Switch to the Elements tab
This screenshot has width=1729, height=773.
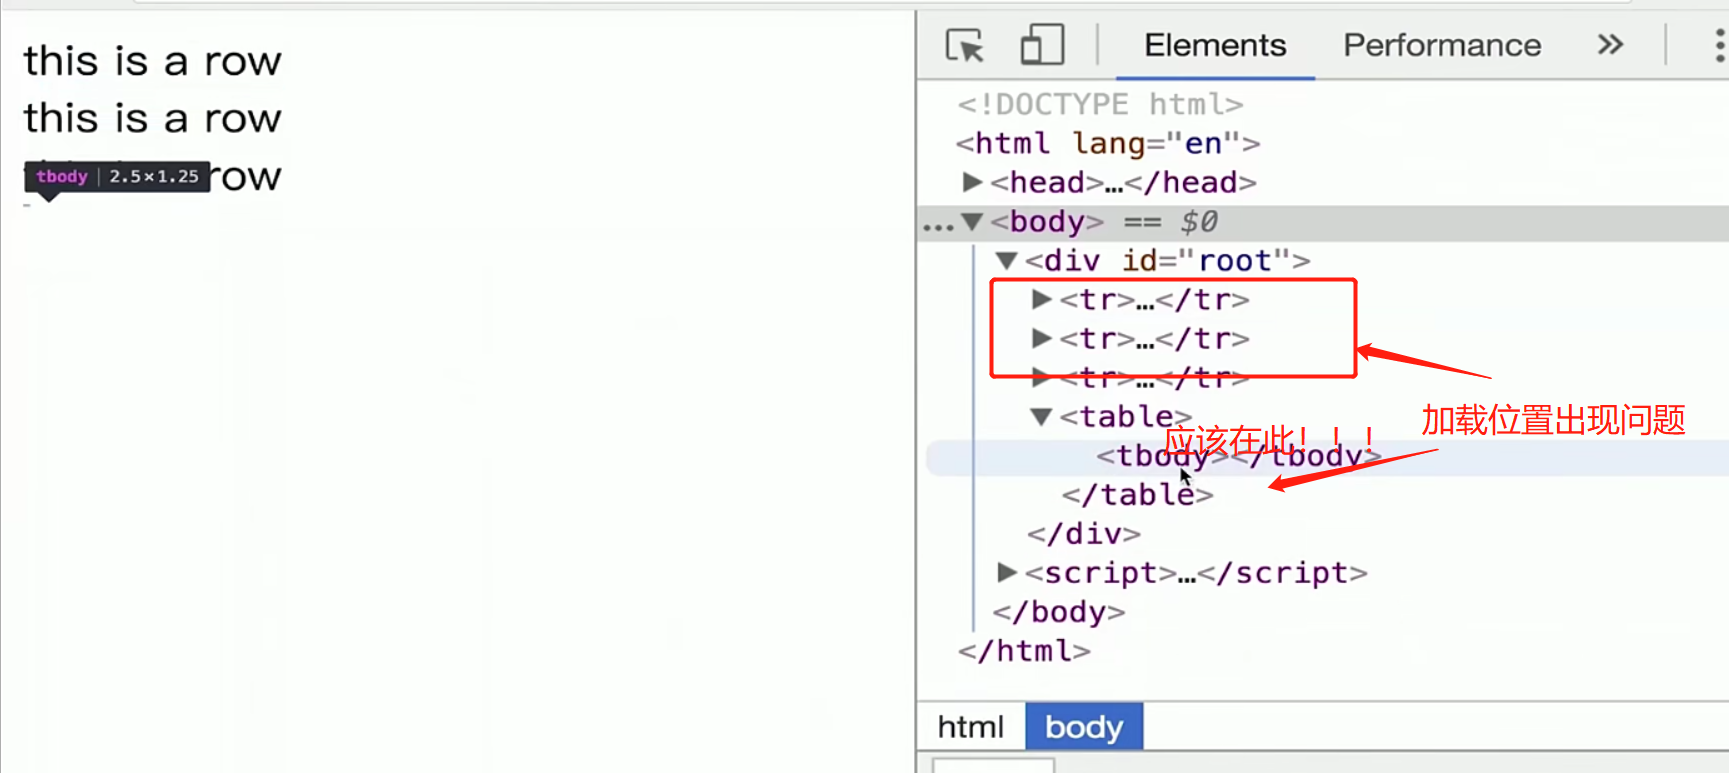[x=1215, y=46]
